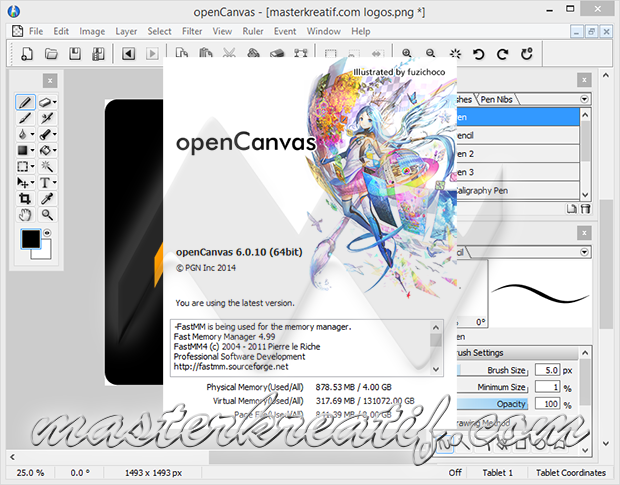Rotate canvas counterclockwise from the toolbar
This screenshot has width=620, height=485.
(478, 53)
